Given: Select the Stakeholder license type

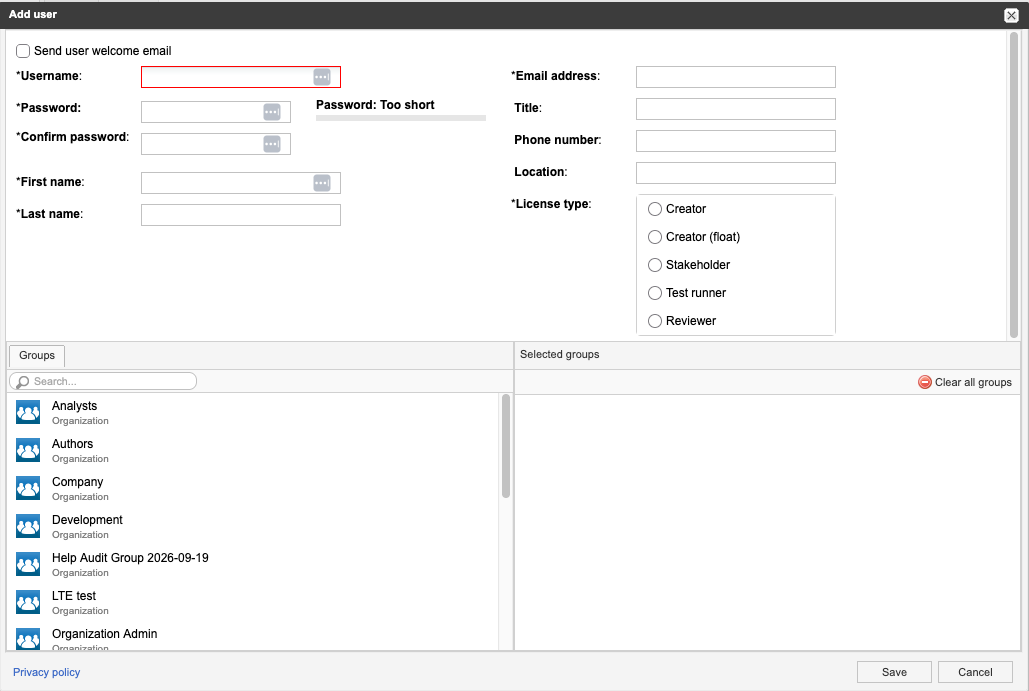Looking at the screenshot, I should click(654, 265).
